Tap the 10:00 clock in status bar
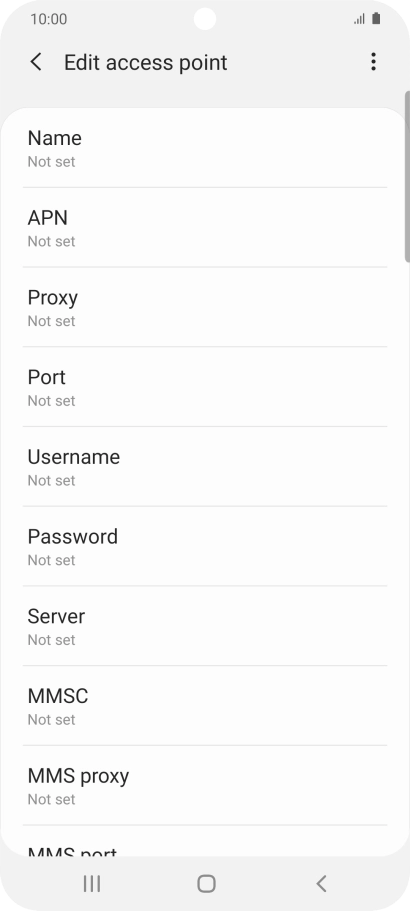The width and height of the screenshot is (410, 911). (x=49, y=19)
